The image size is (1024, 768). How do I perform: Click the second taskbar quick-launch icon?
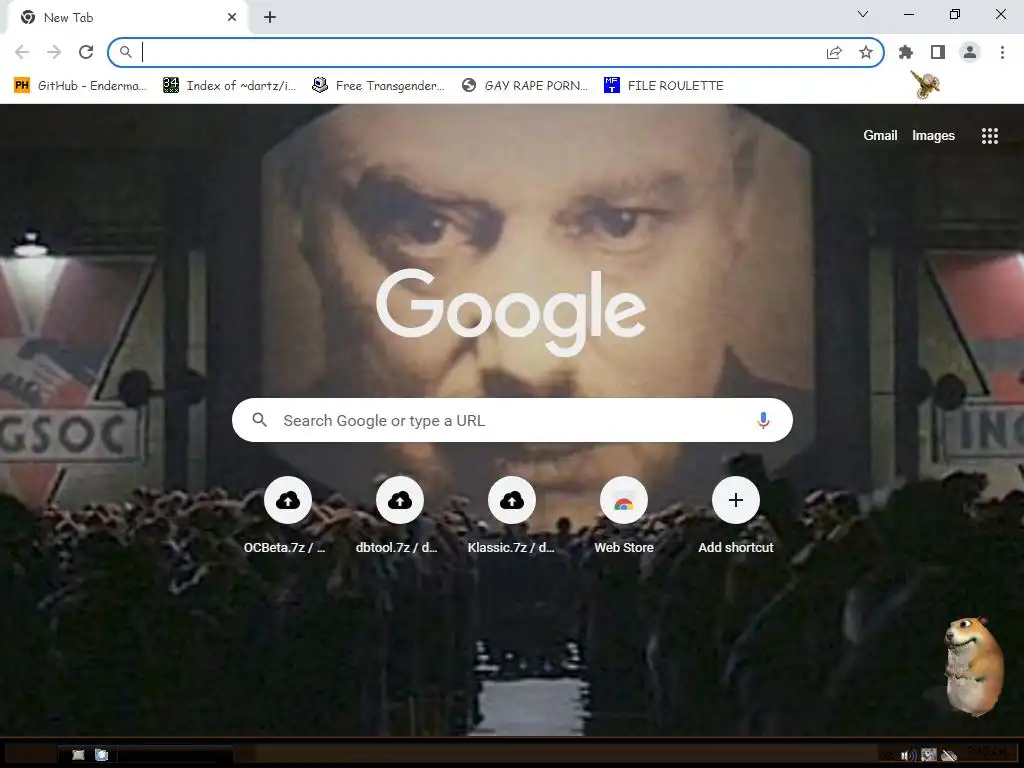[x=102, y=755]
